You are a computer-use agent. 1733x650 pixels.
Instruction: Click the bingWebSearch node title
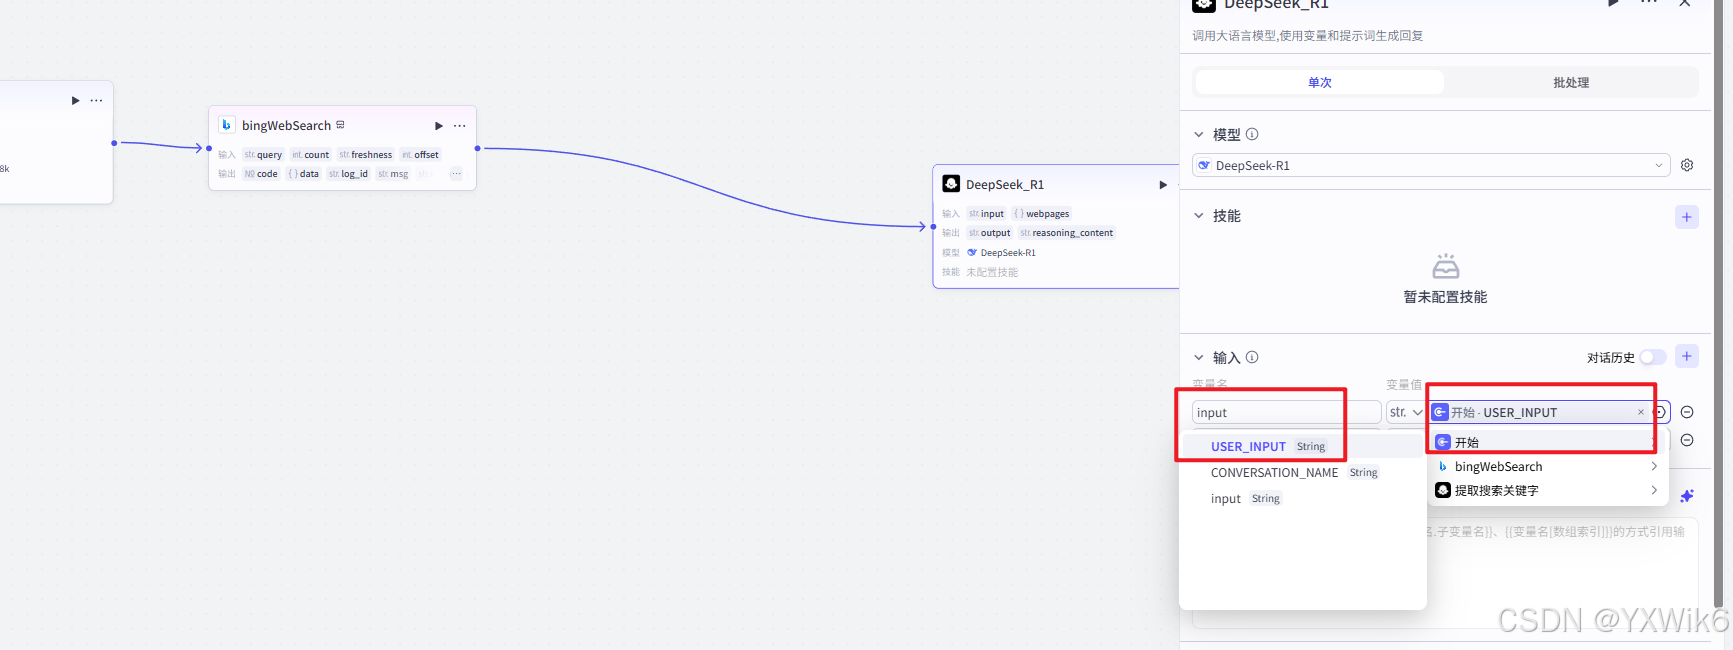click(x=286, y=126)
